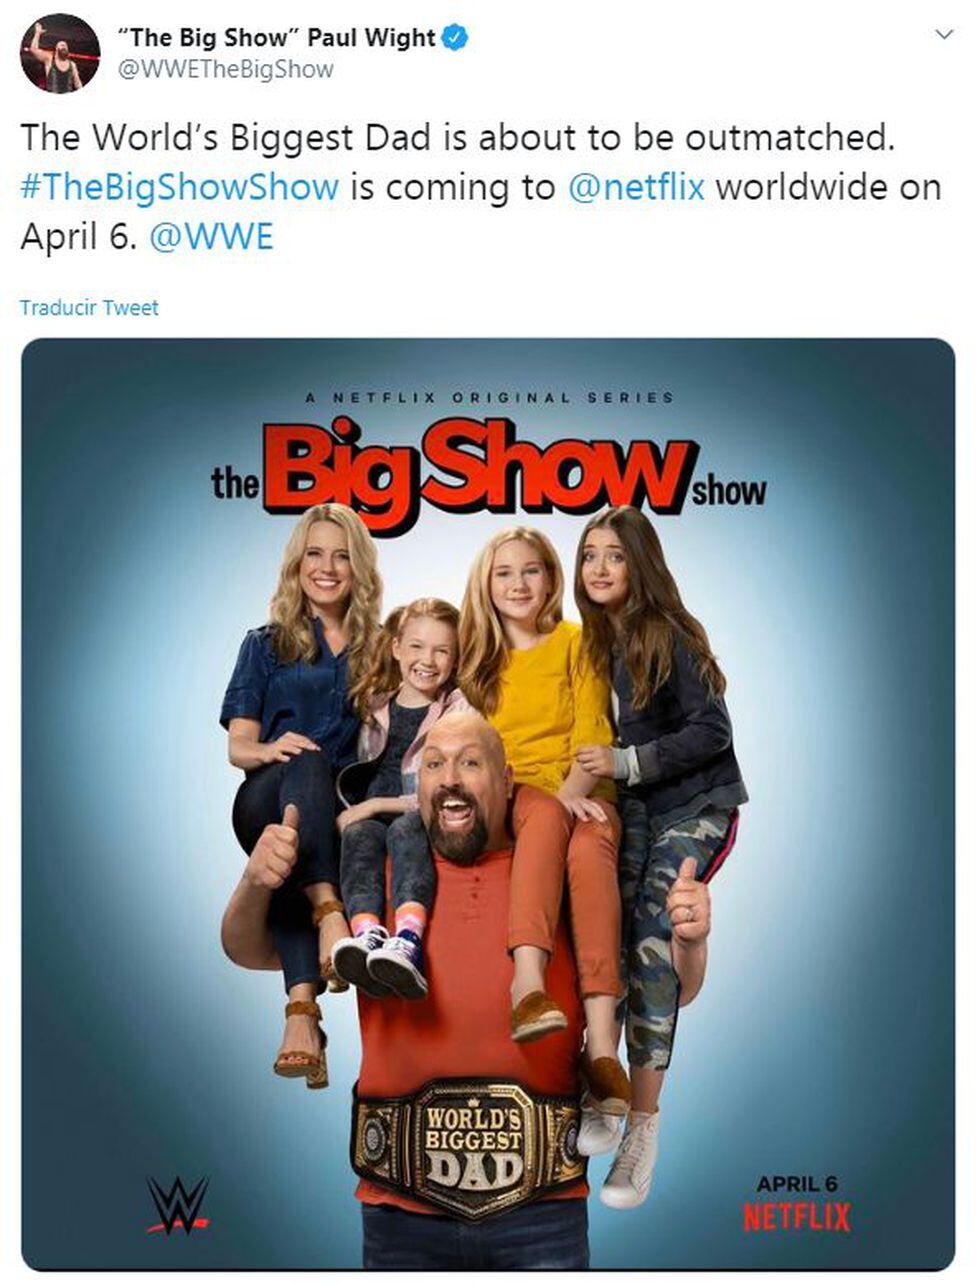Click the tweet text about World's Biggest Dad
Viewport: 980px width, 1285px height.
pos(480,187)
